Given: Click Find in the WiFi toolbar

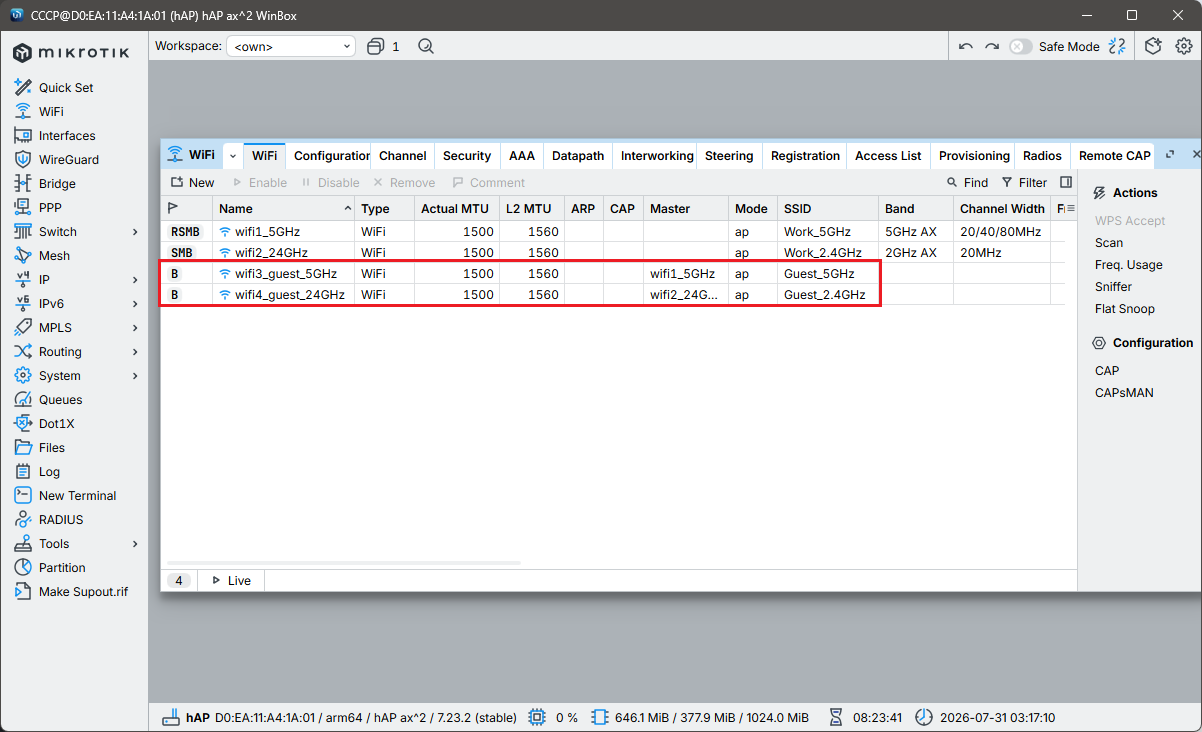Looking at the screenshot, I should point(967,182).
